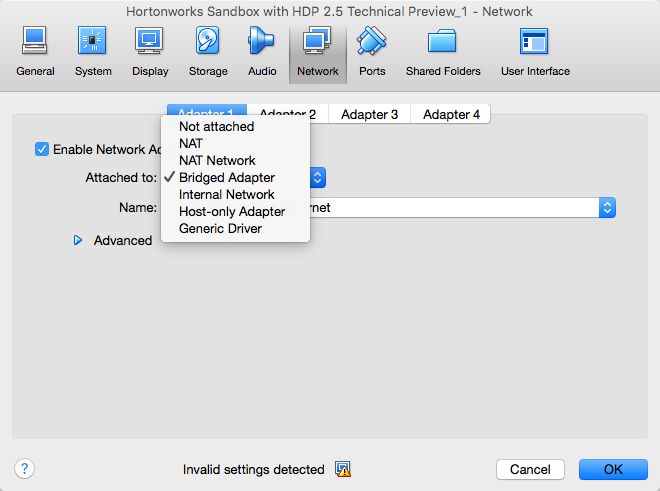This screenshot has width=660, height=491.
Task: Switch to Adapter 2 tab
Action: (x=288, y=114)
